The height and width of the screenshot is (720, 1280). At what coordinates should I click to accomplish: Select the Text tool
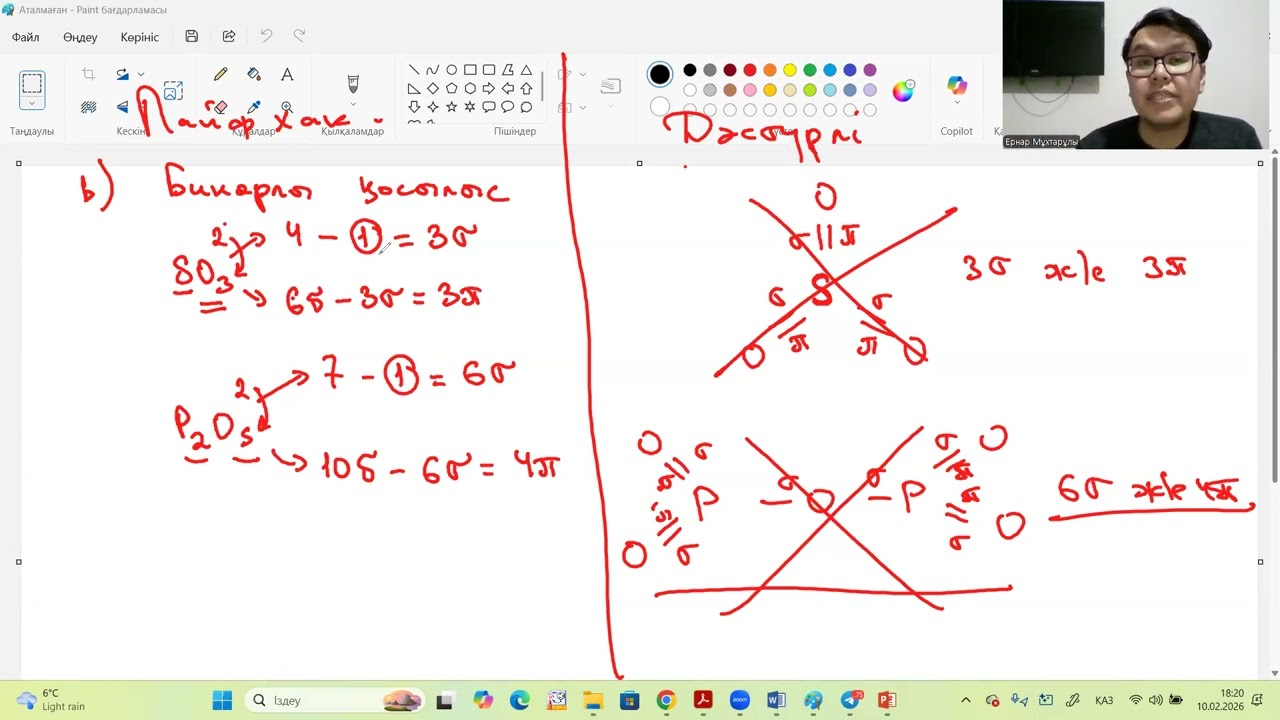[x=287, y=75]
